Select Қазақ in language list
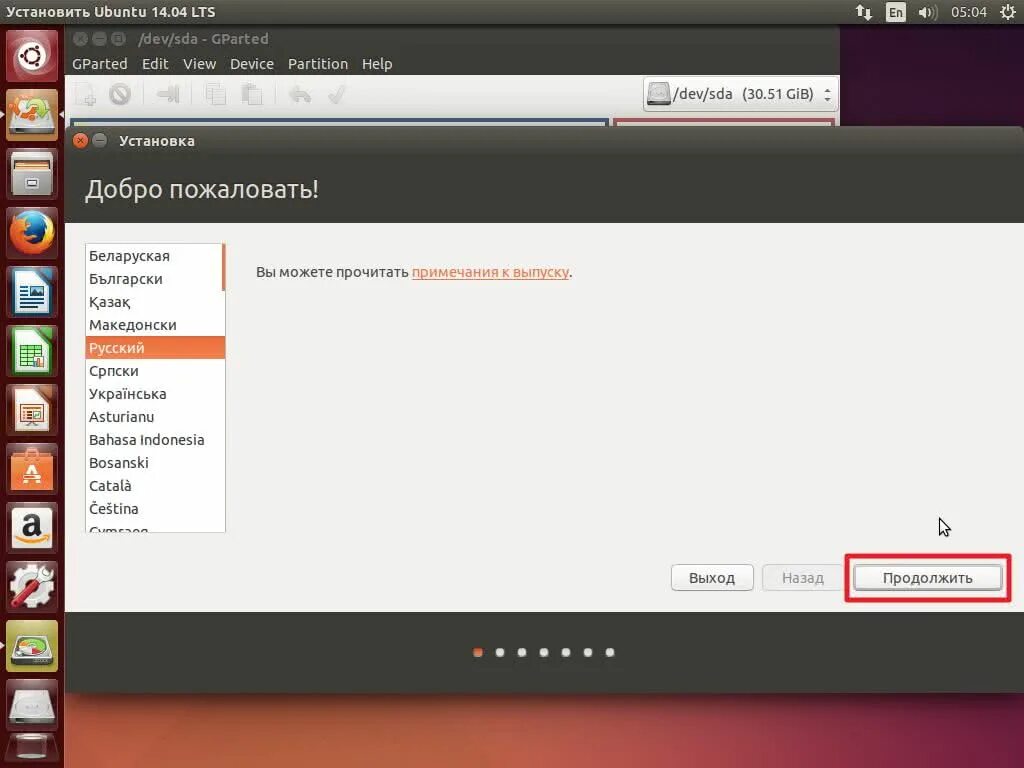Screen dimensions: 1024x768 tap(154, 302)
